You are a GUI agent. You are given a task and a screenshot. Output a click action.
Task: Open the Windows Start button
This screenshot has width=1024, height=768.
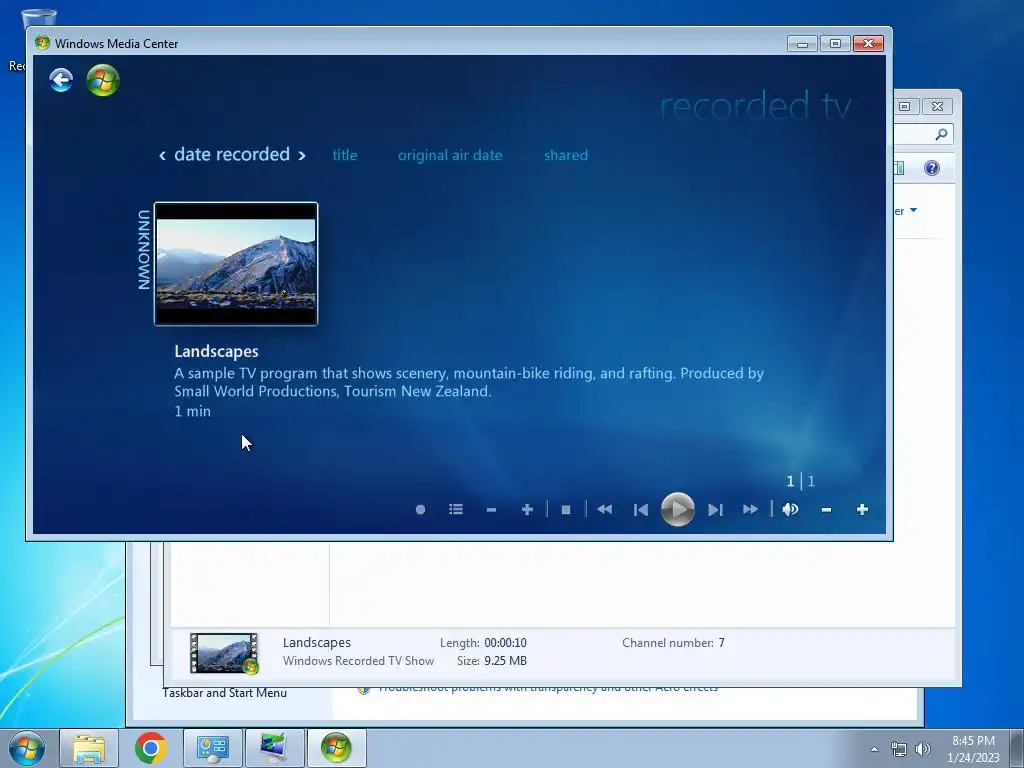27,748
